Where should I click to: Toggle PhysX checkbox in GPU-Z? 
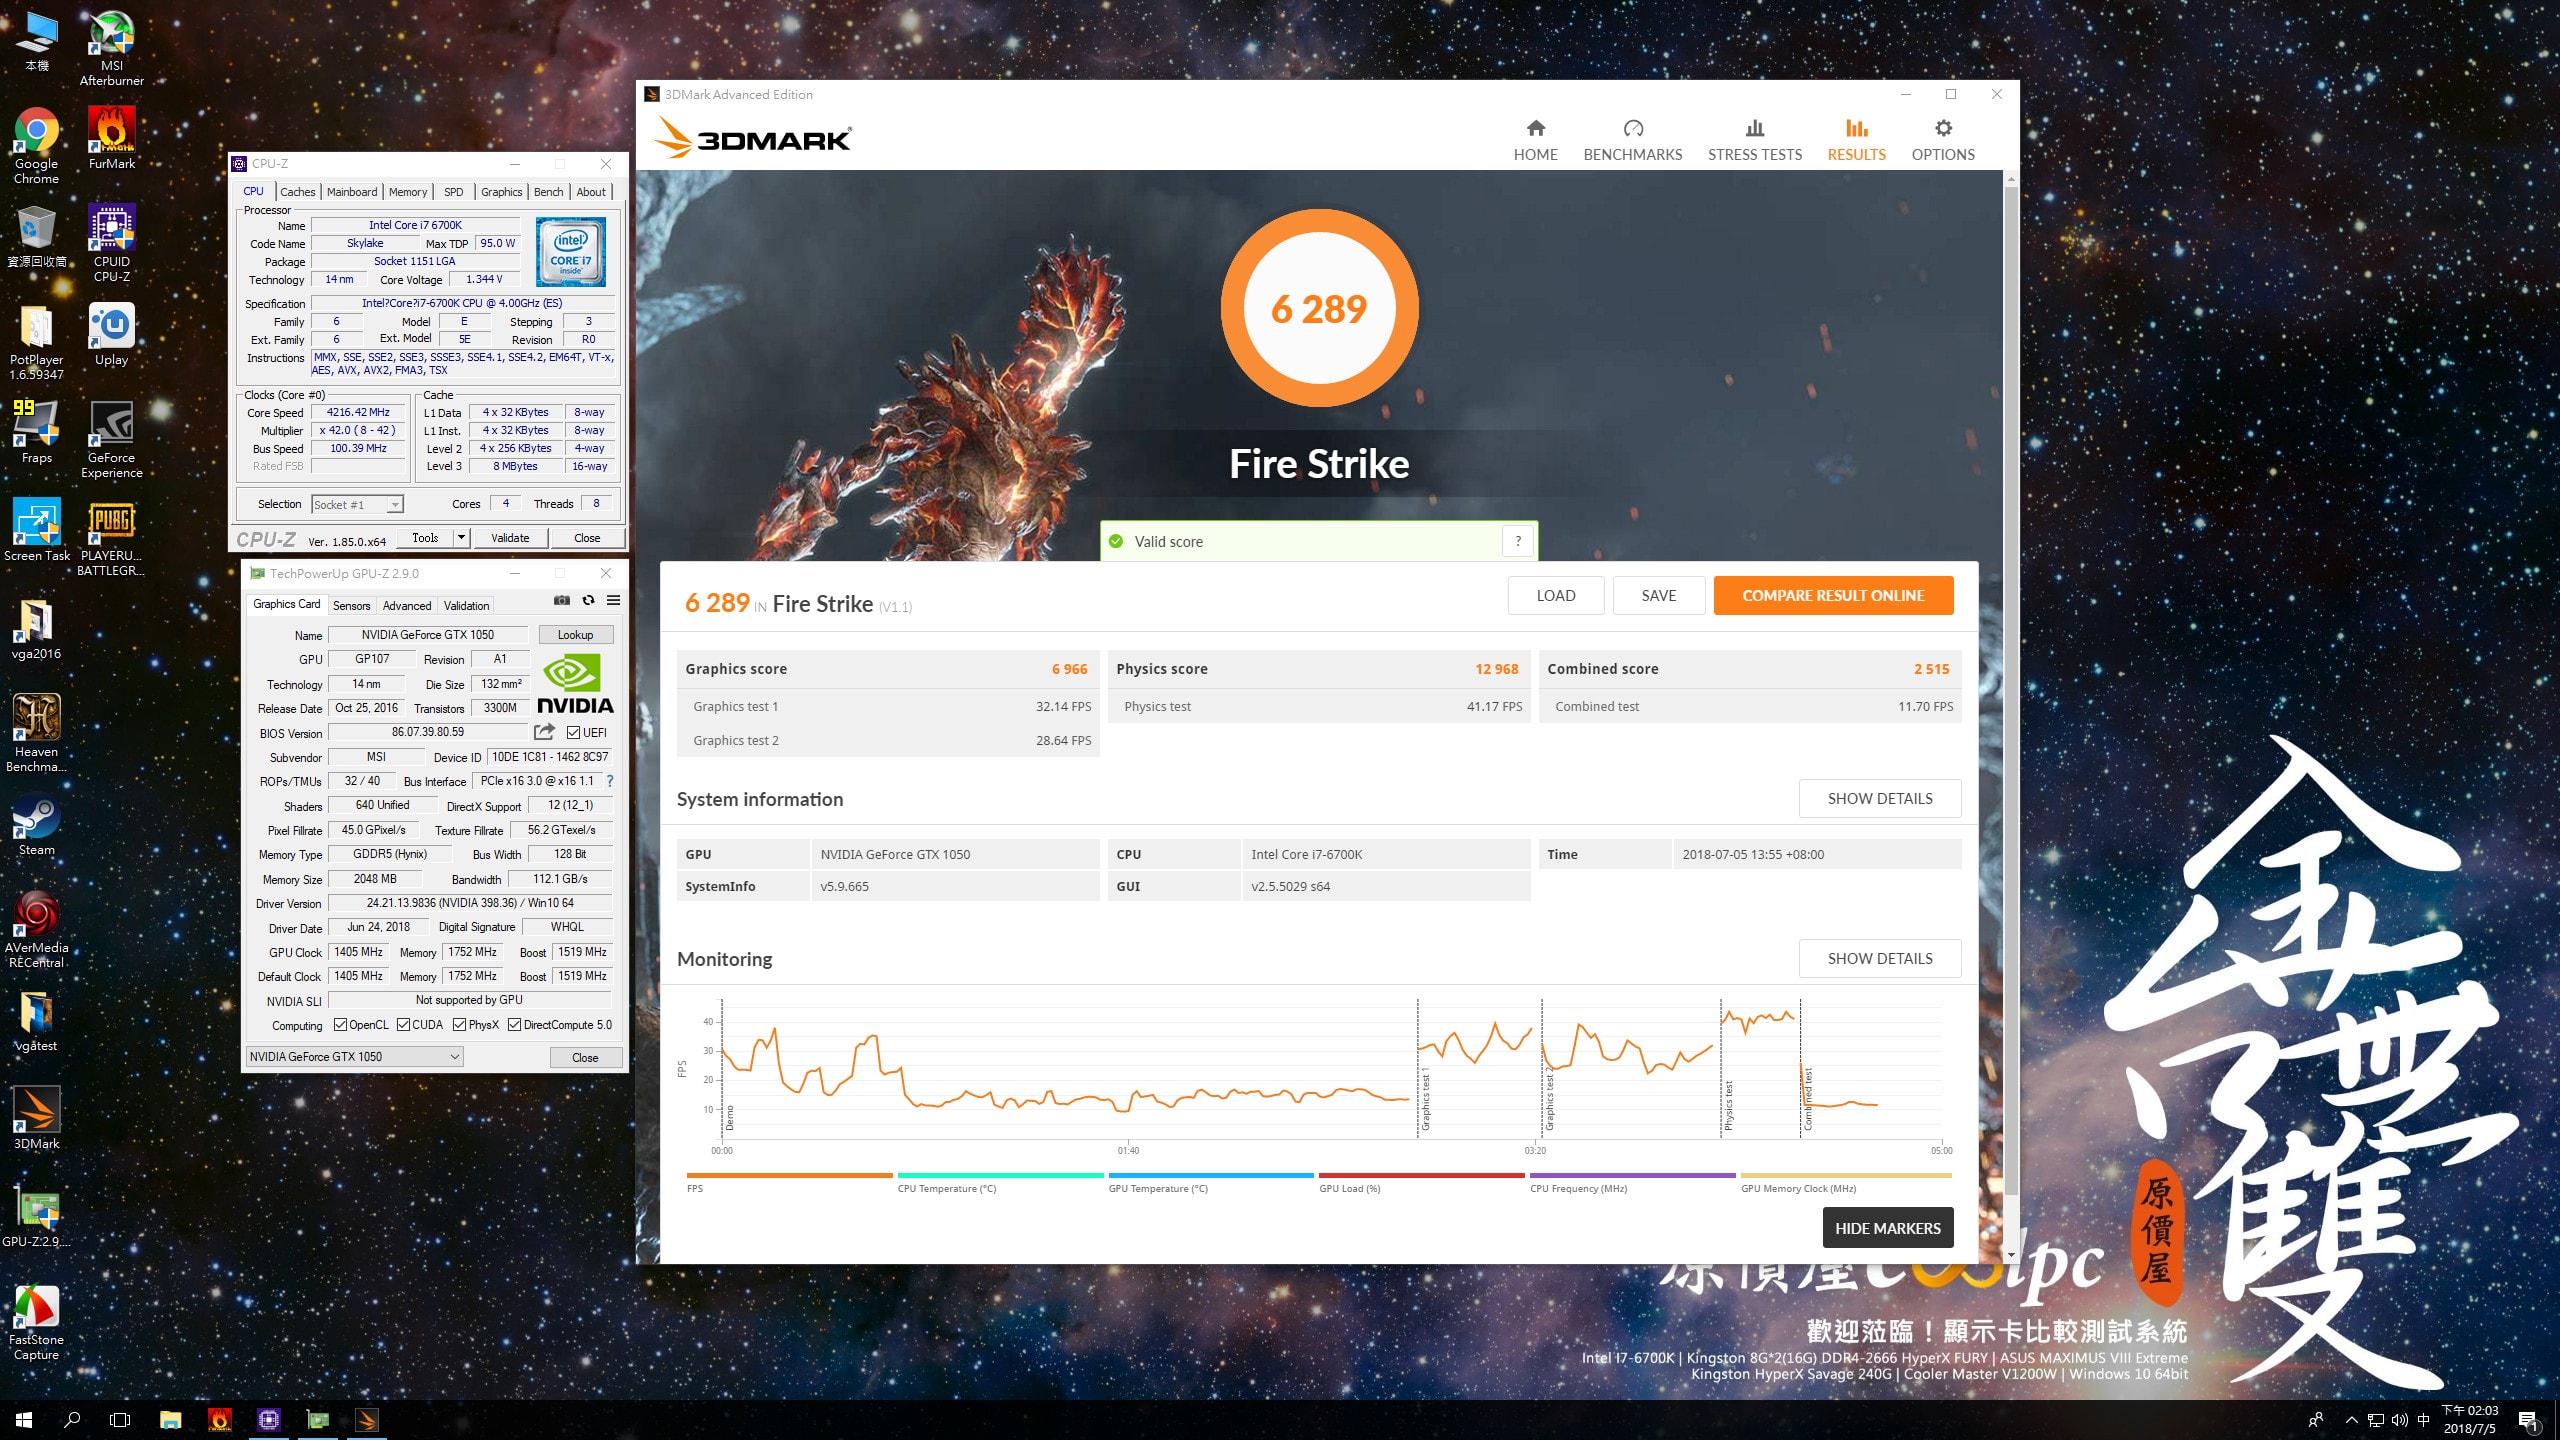pos(460,1025)
